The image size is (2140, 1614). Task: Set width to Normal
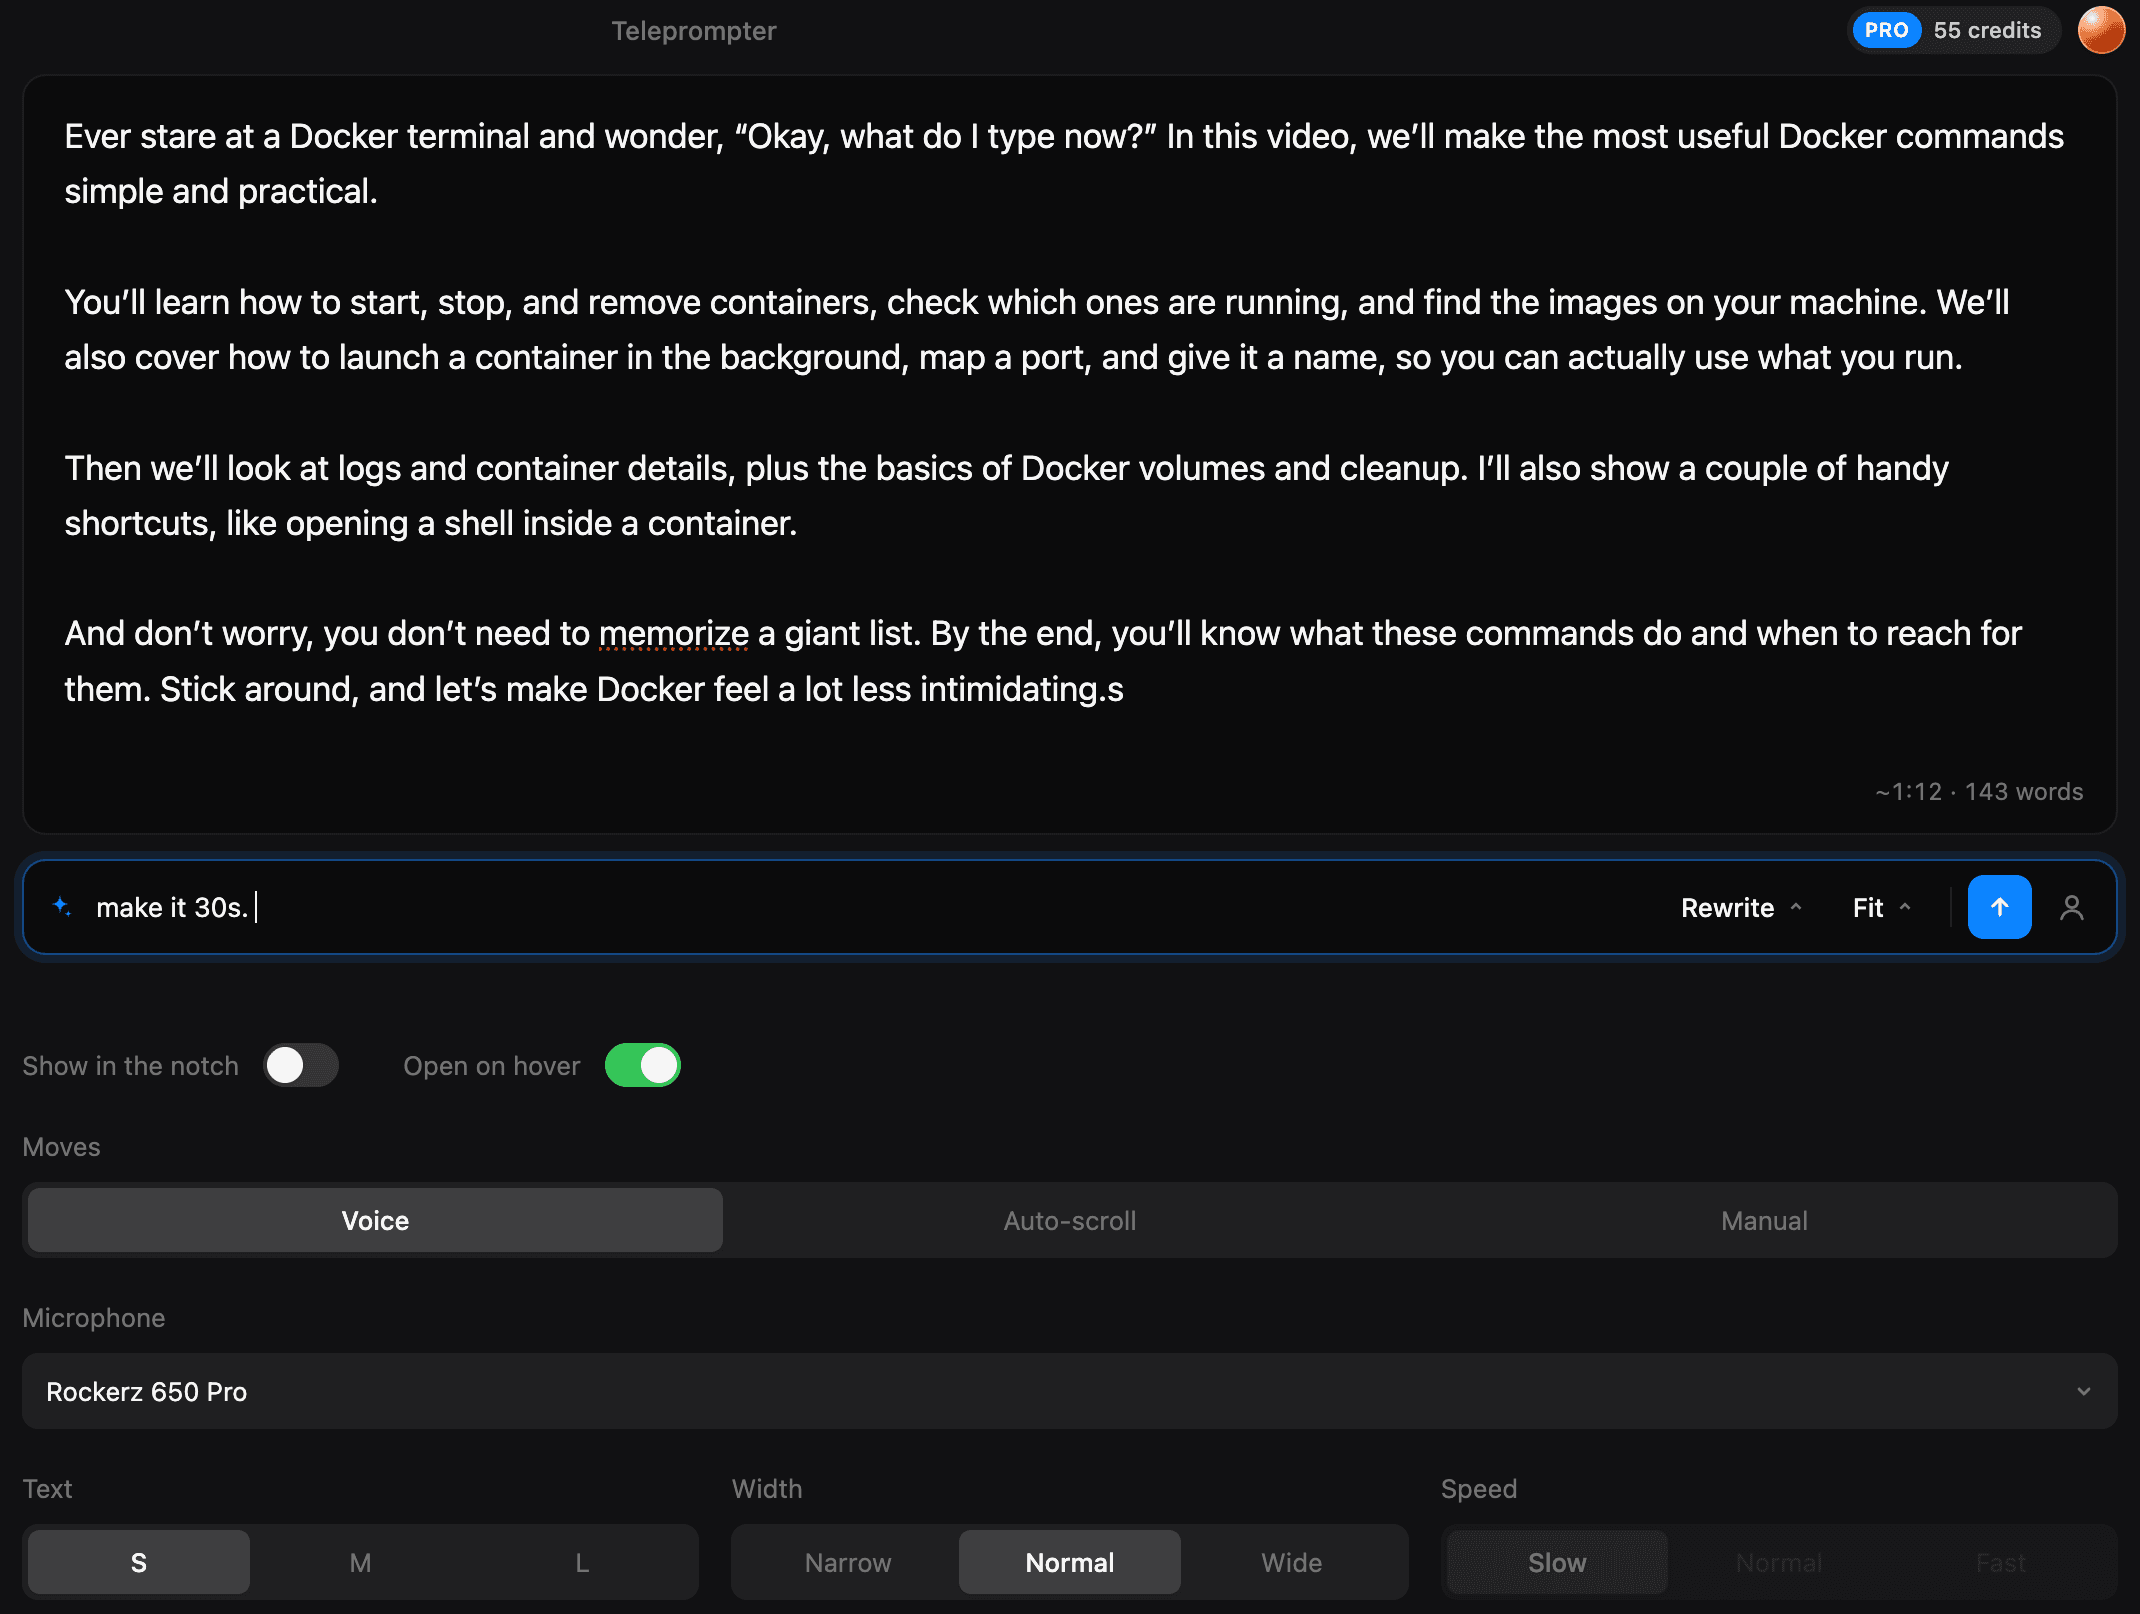[1070, 1562]
